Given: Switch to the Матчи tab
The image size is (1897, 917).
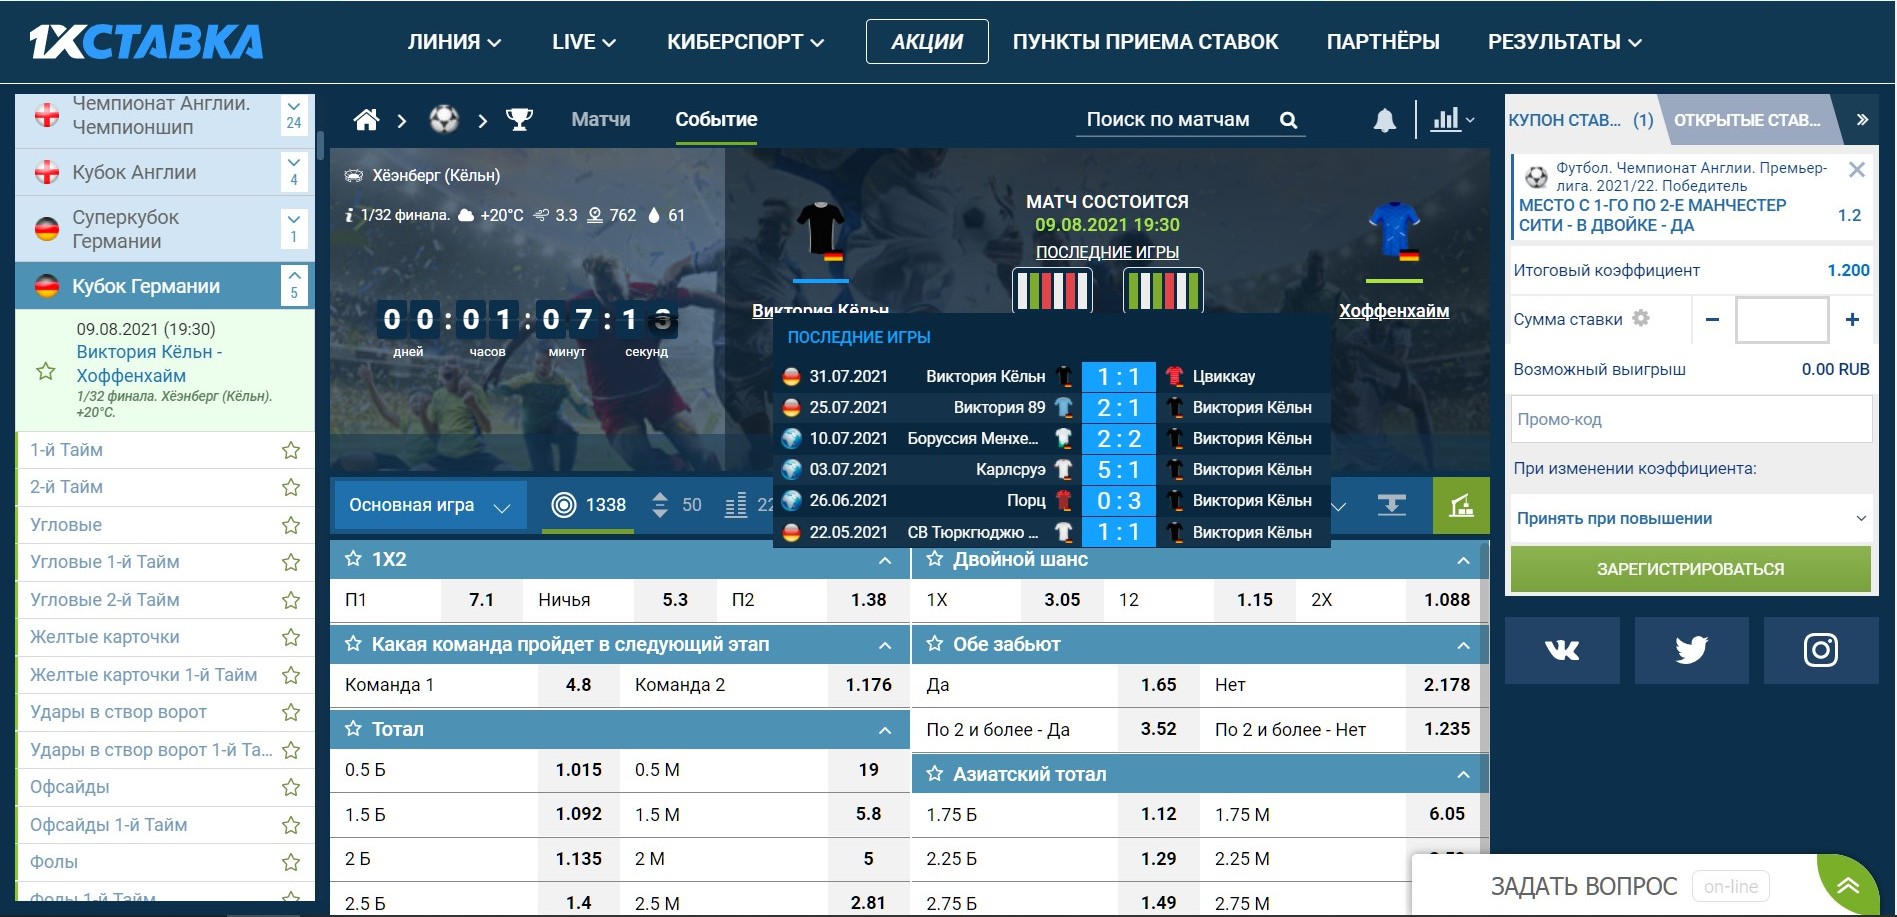Looking at the screenshot, I should pos(601,120).
